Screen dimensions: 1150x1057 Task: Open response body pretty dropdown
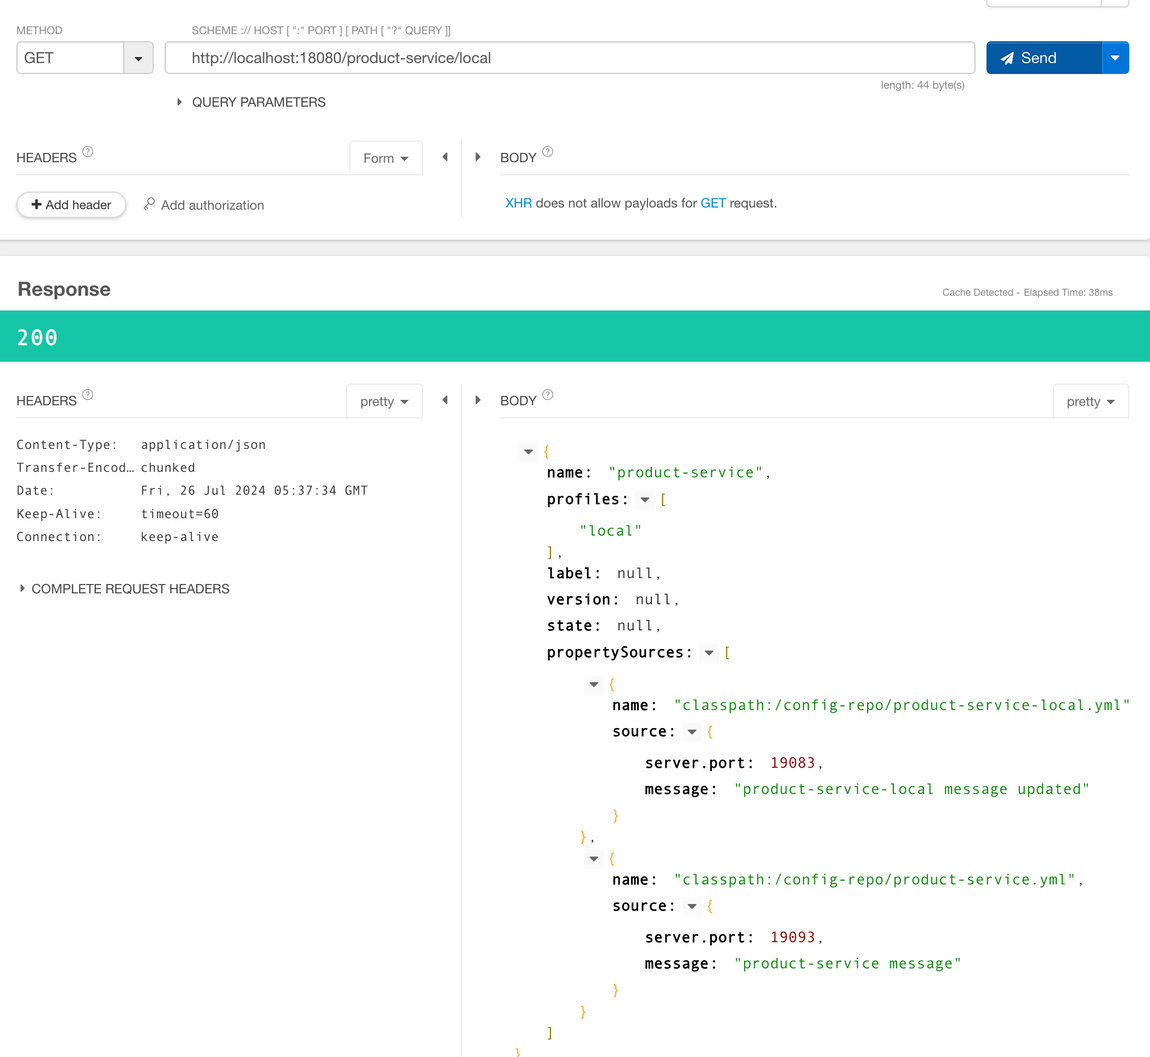1091,401
